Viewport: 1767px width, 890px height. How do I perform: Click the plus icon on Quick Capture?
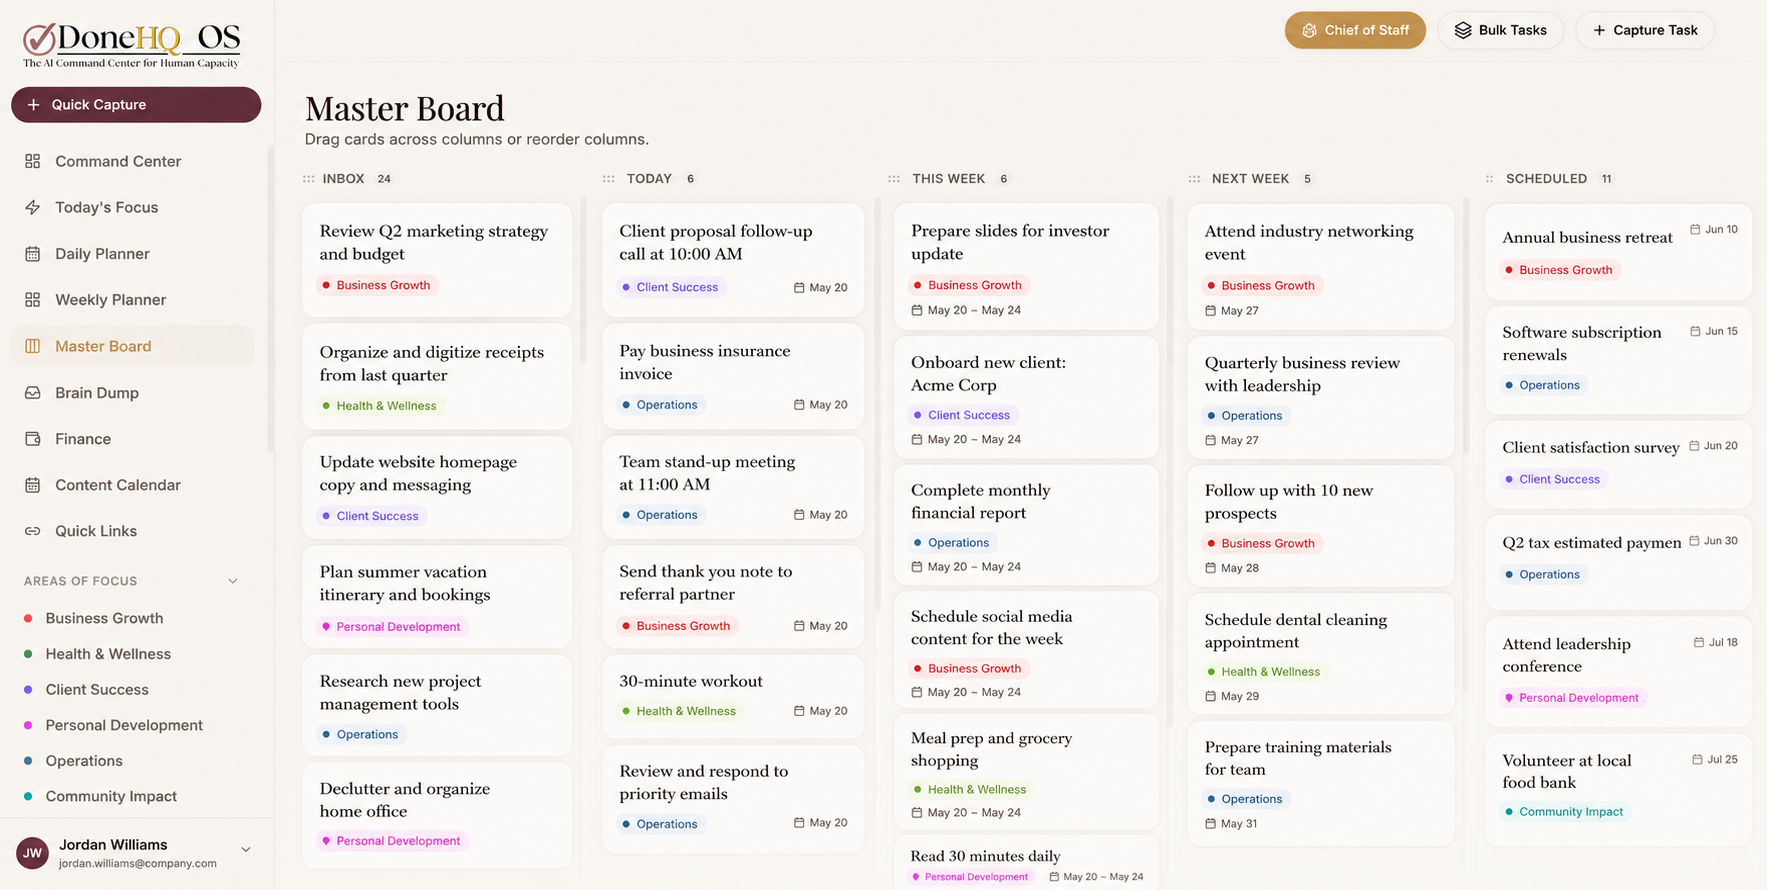click(33, 105)
